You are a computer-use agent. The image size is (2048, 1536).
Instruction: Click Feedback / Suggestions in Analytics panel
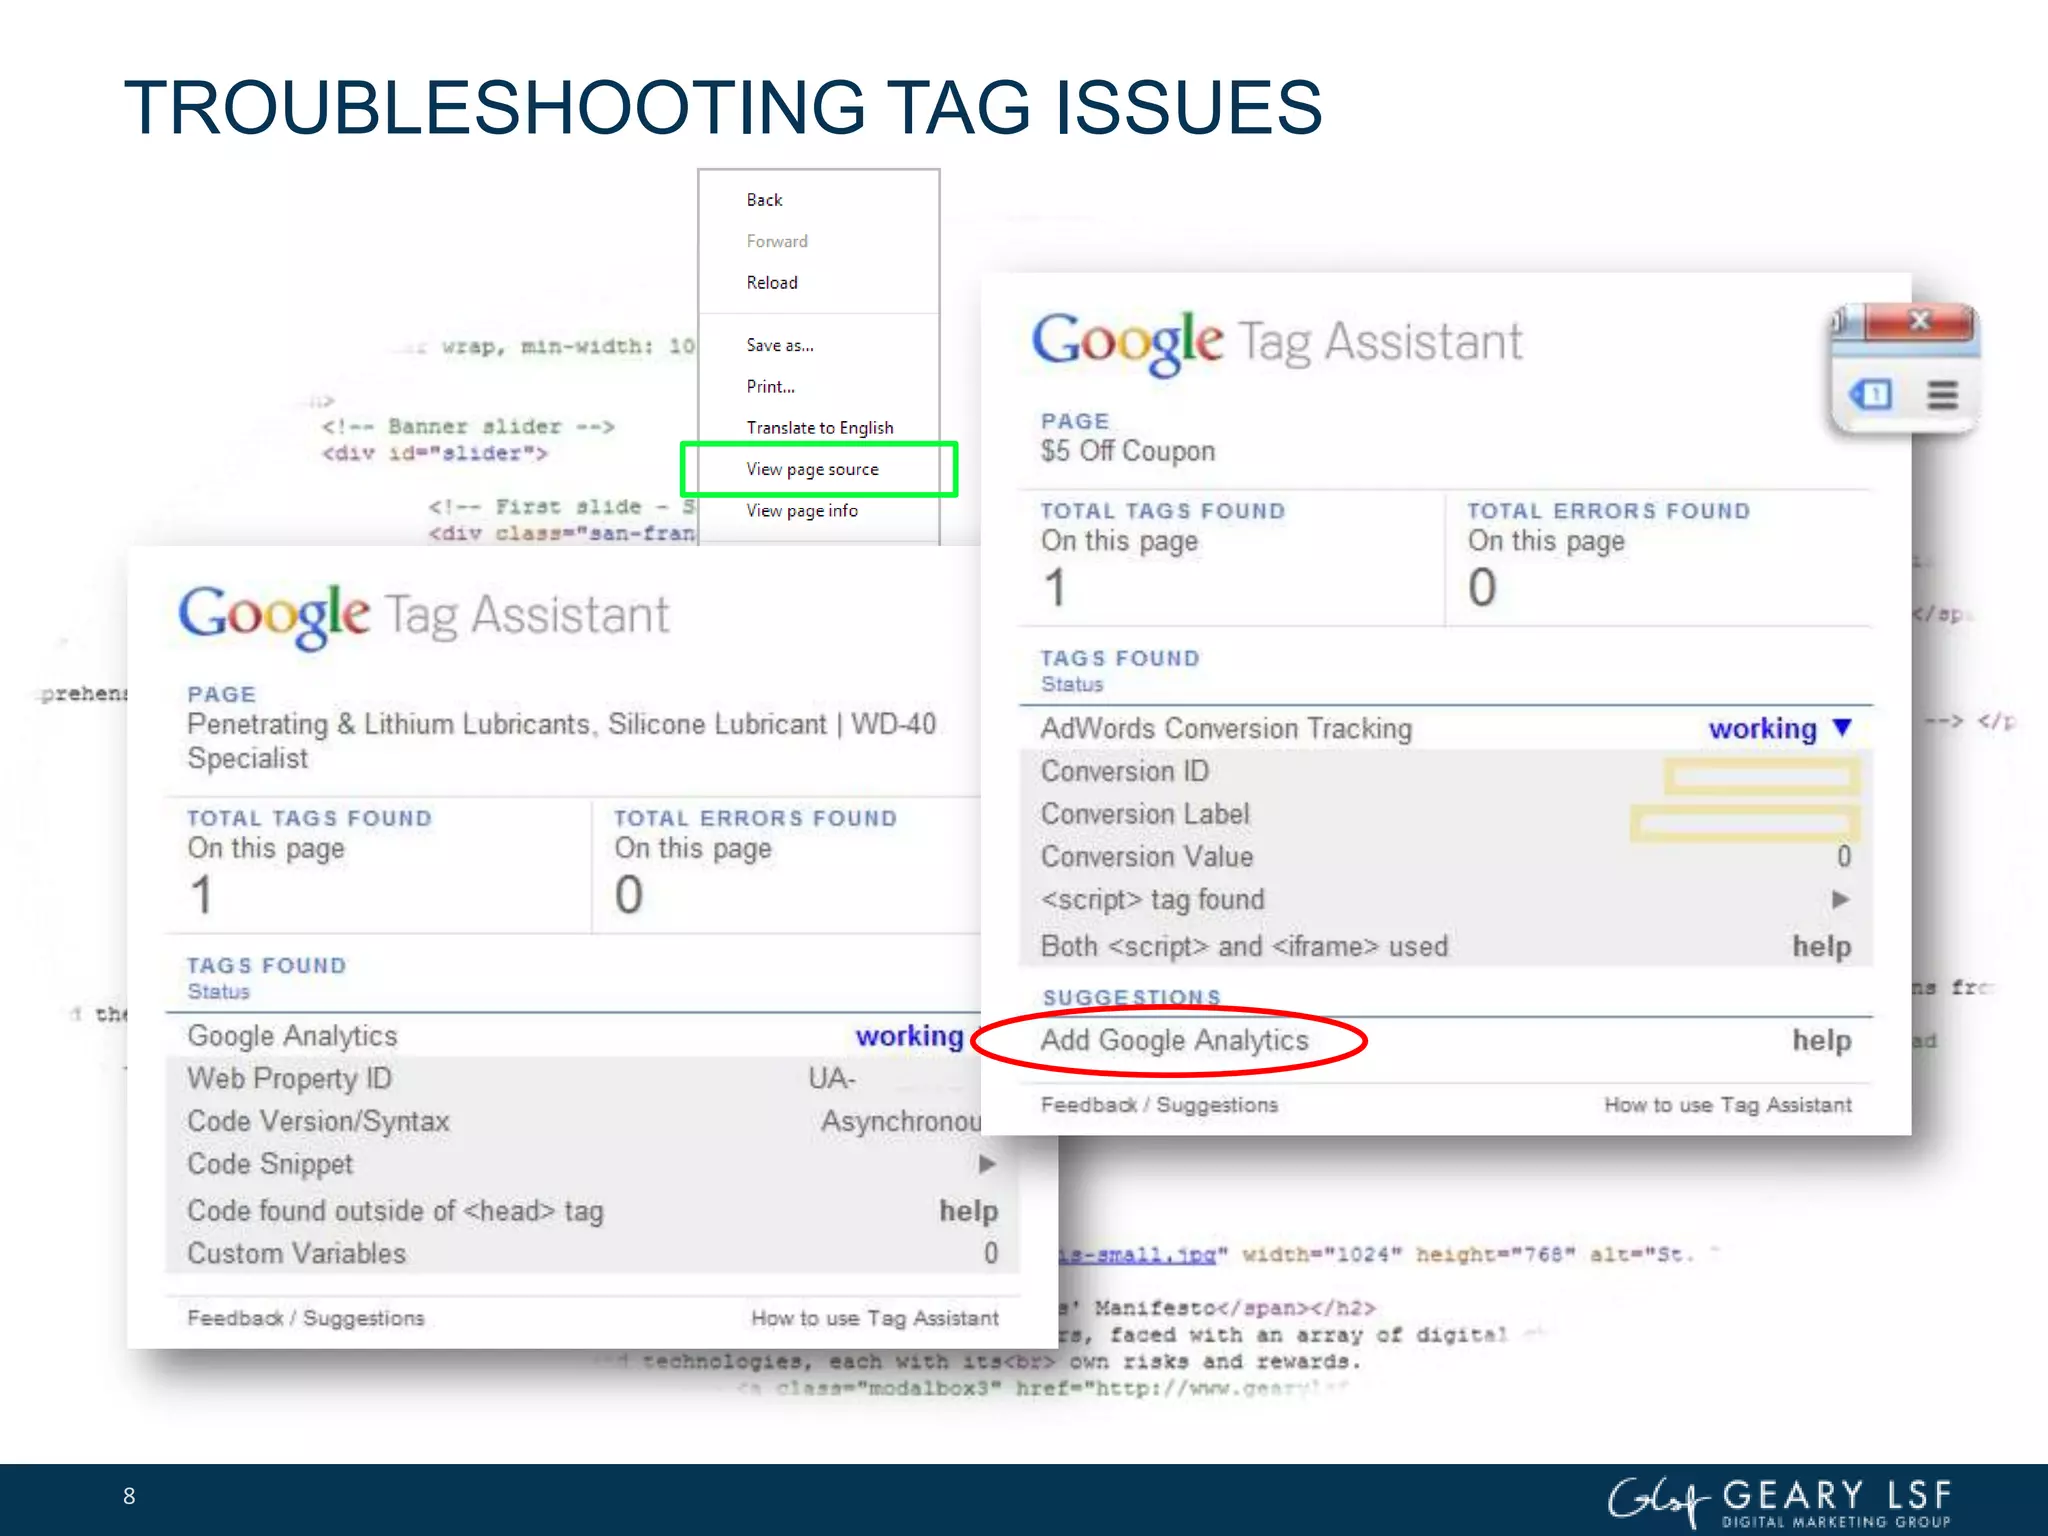point(305,1318)
